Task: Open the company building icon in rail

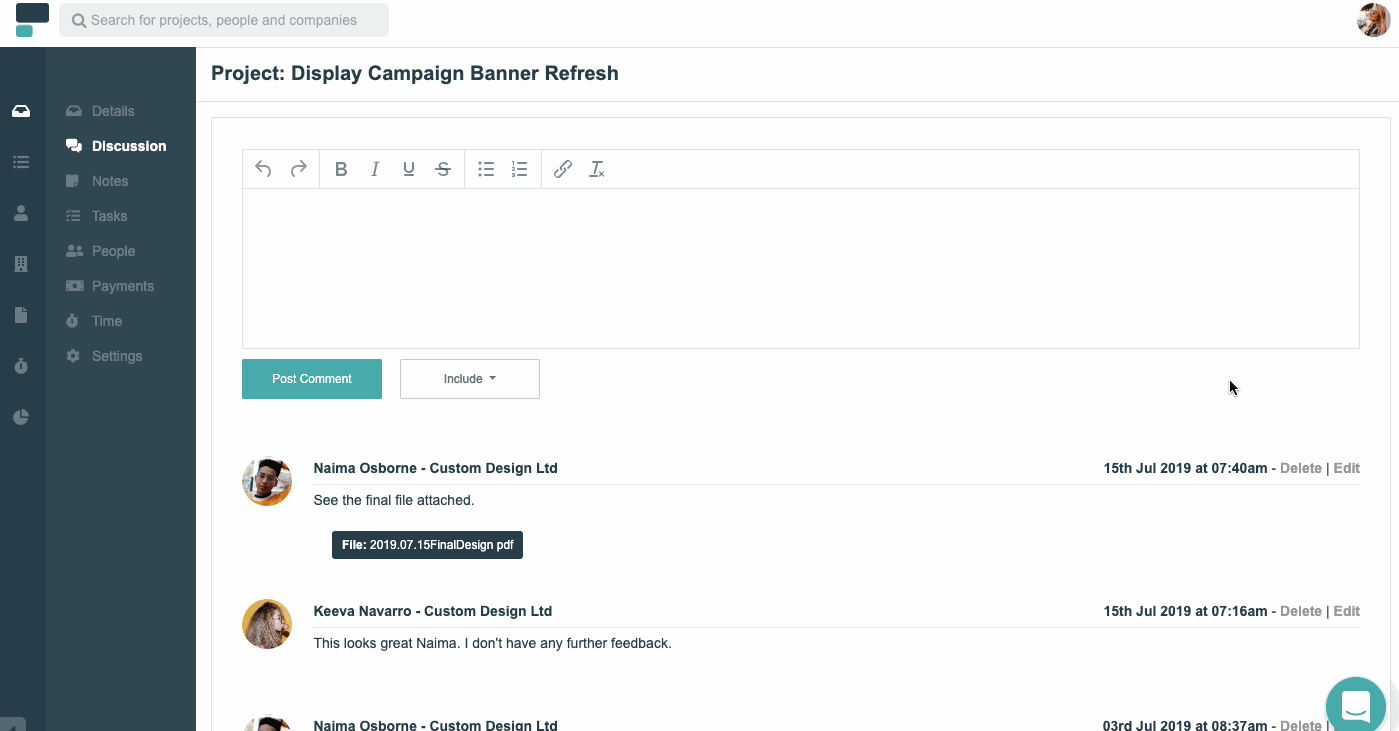Action: click(x=21, y=264)
